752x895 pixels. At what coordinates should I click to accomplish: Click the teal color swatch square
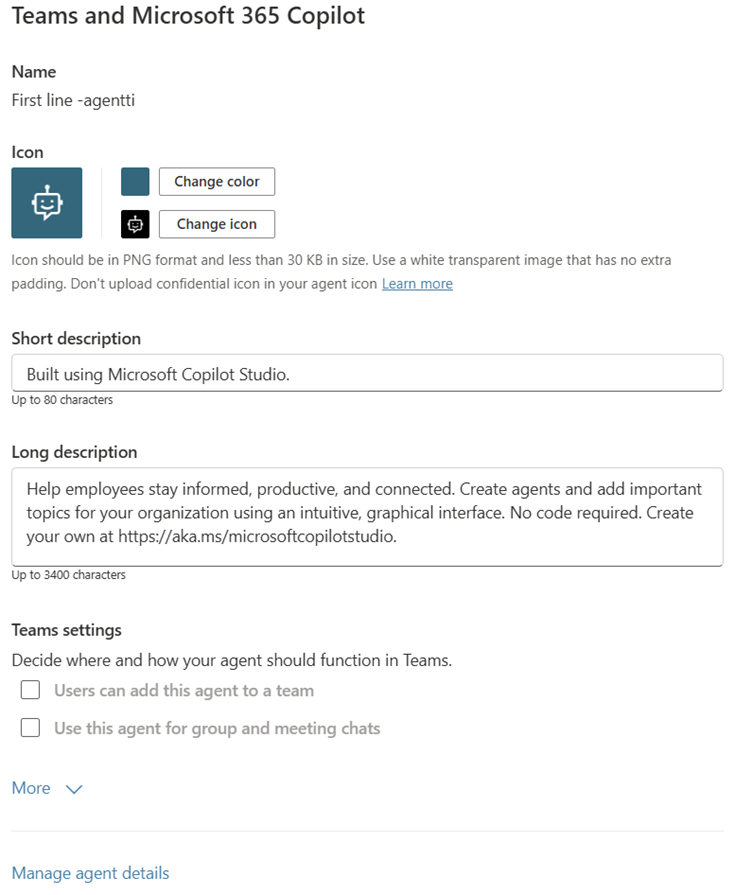point(135,181)
